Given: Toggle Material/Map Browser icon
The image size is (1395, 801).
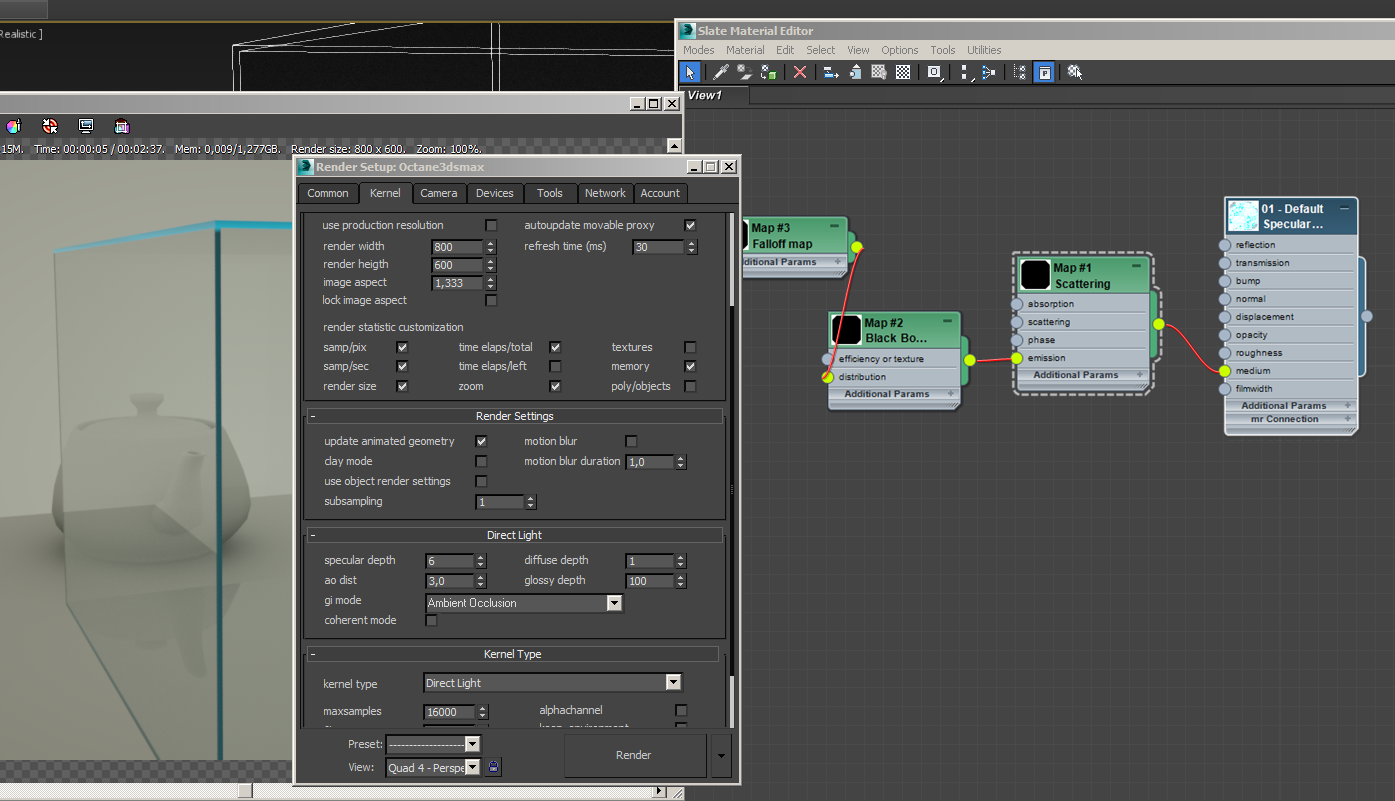Looking at the screenshot, I should pyautogui.click(x=1020, y=72).
